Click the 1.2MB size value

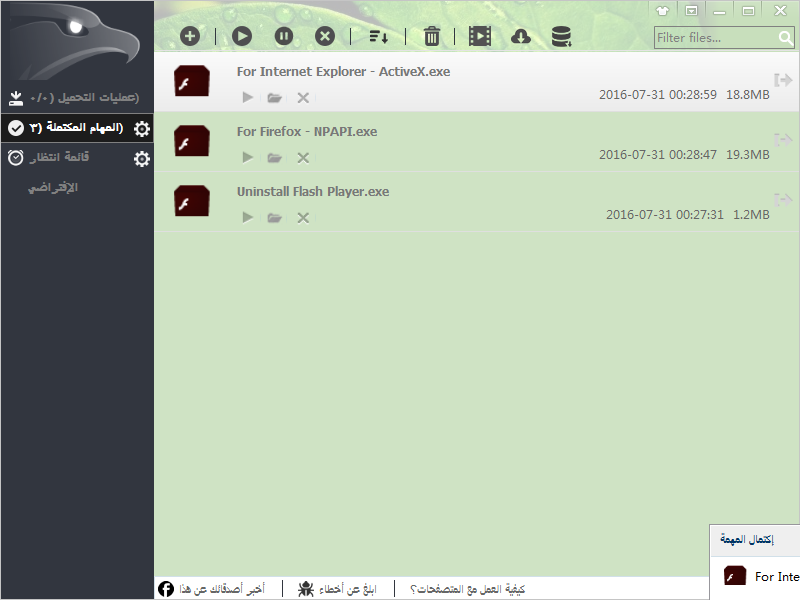[751, 215]
